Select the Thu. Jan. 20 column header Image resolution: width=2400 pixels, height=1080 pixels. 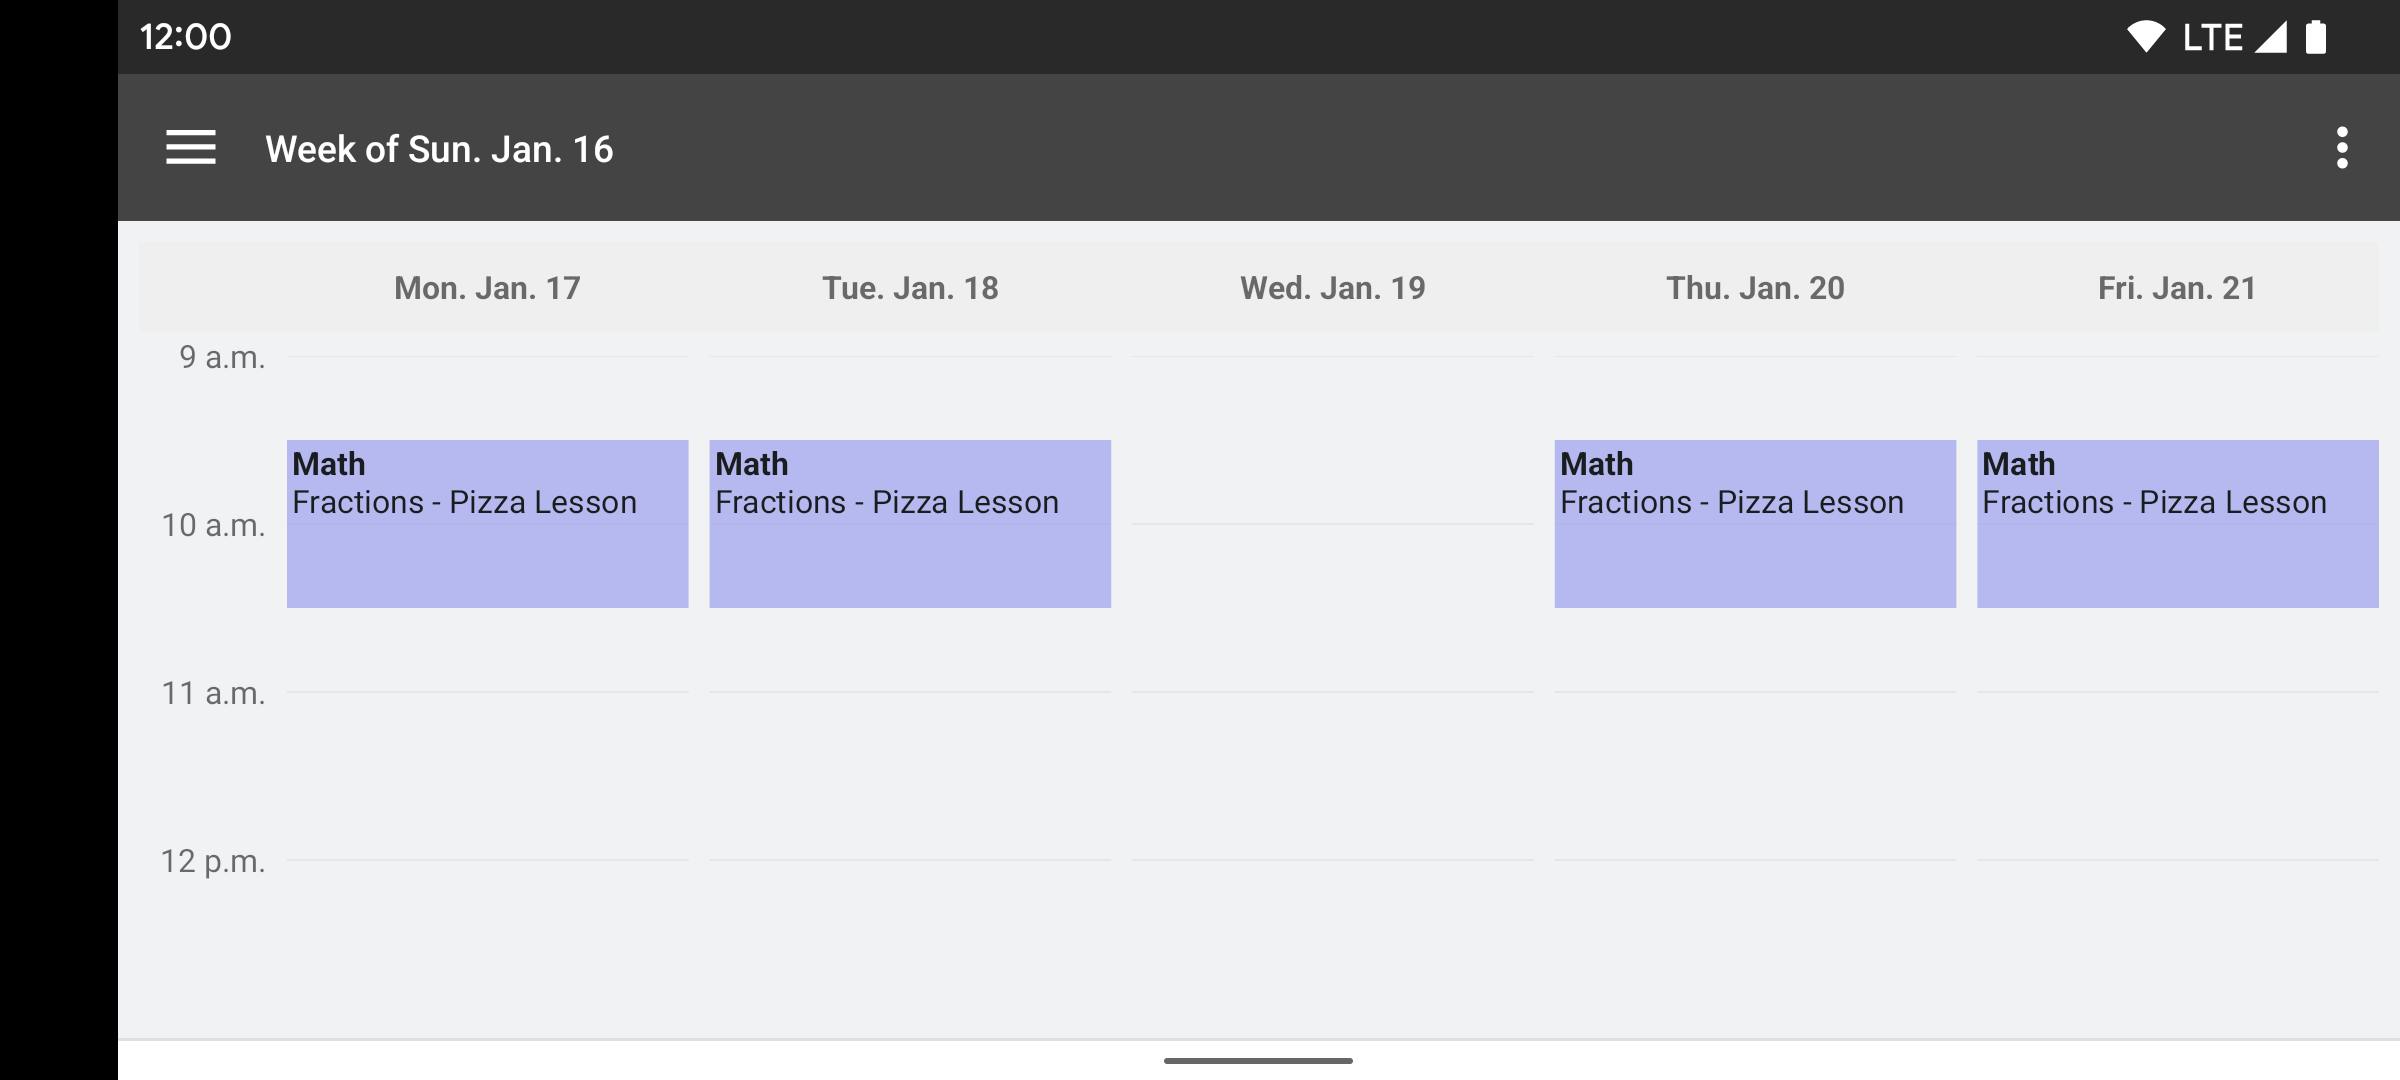[1755, 288]
